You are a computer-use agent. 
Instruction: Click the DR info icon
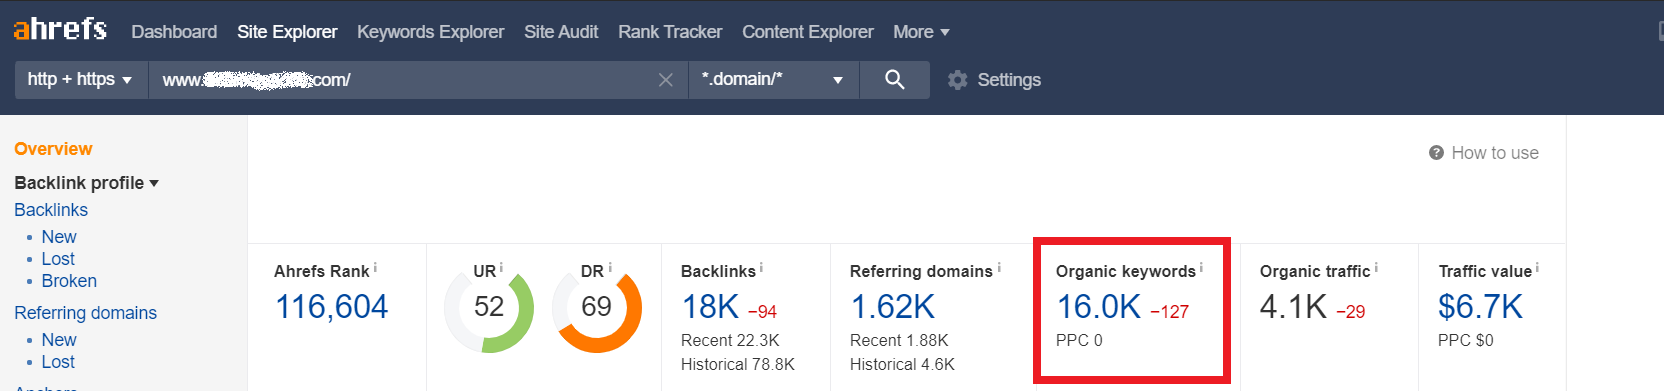point(610,267)
